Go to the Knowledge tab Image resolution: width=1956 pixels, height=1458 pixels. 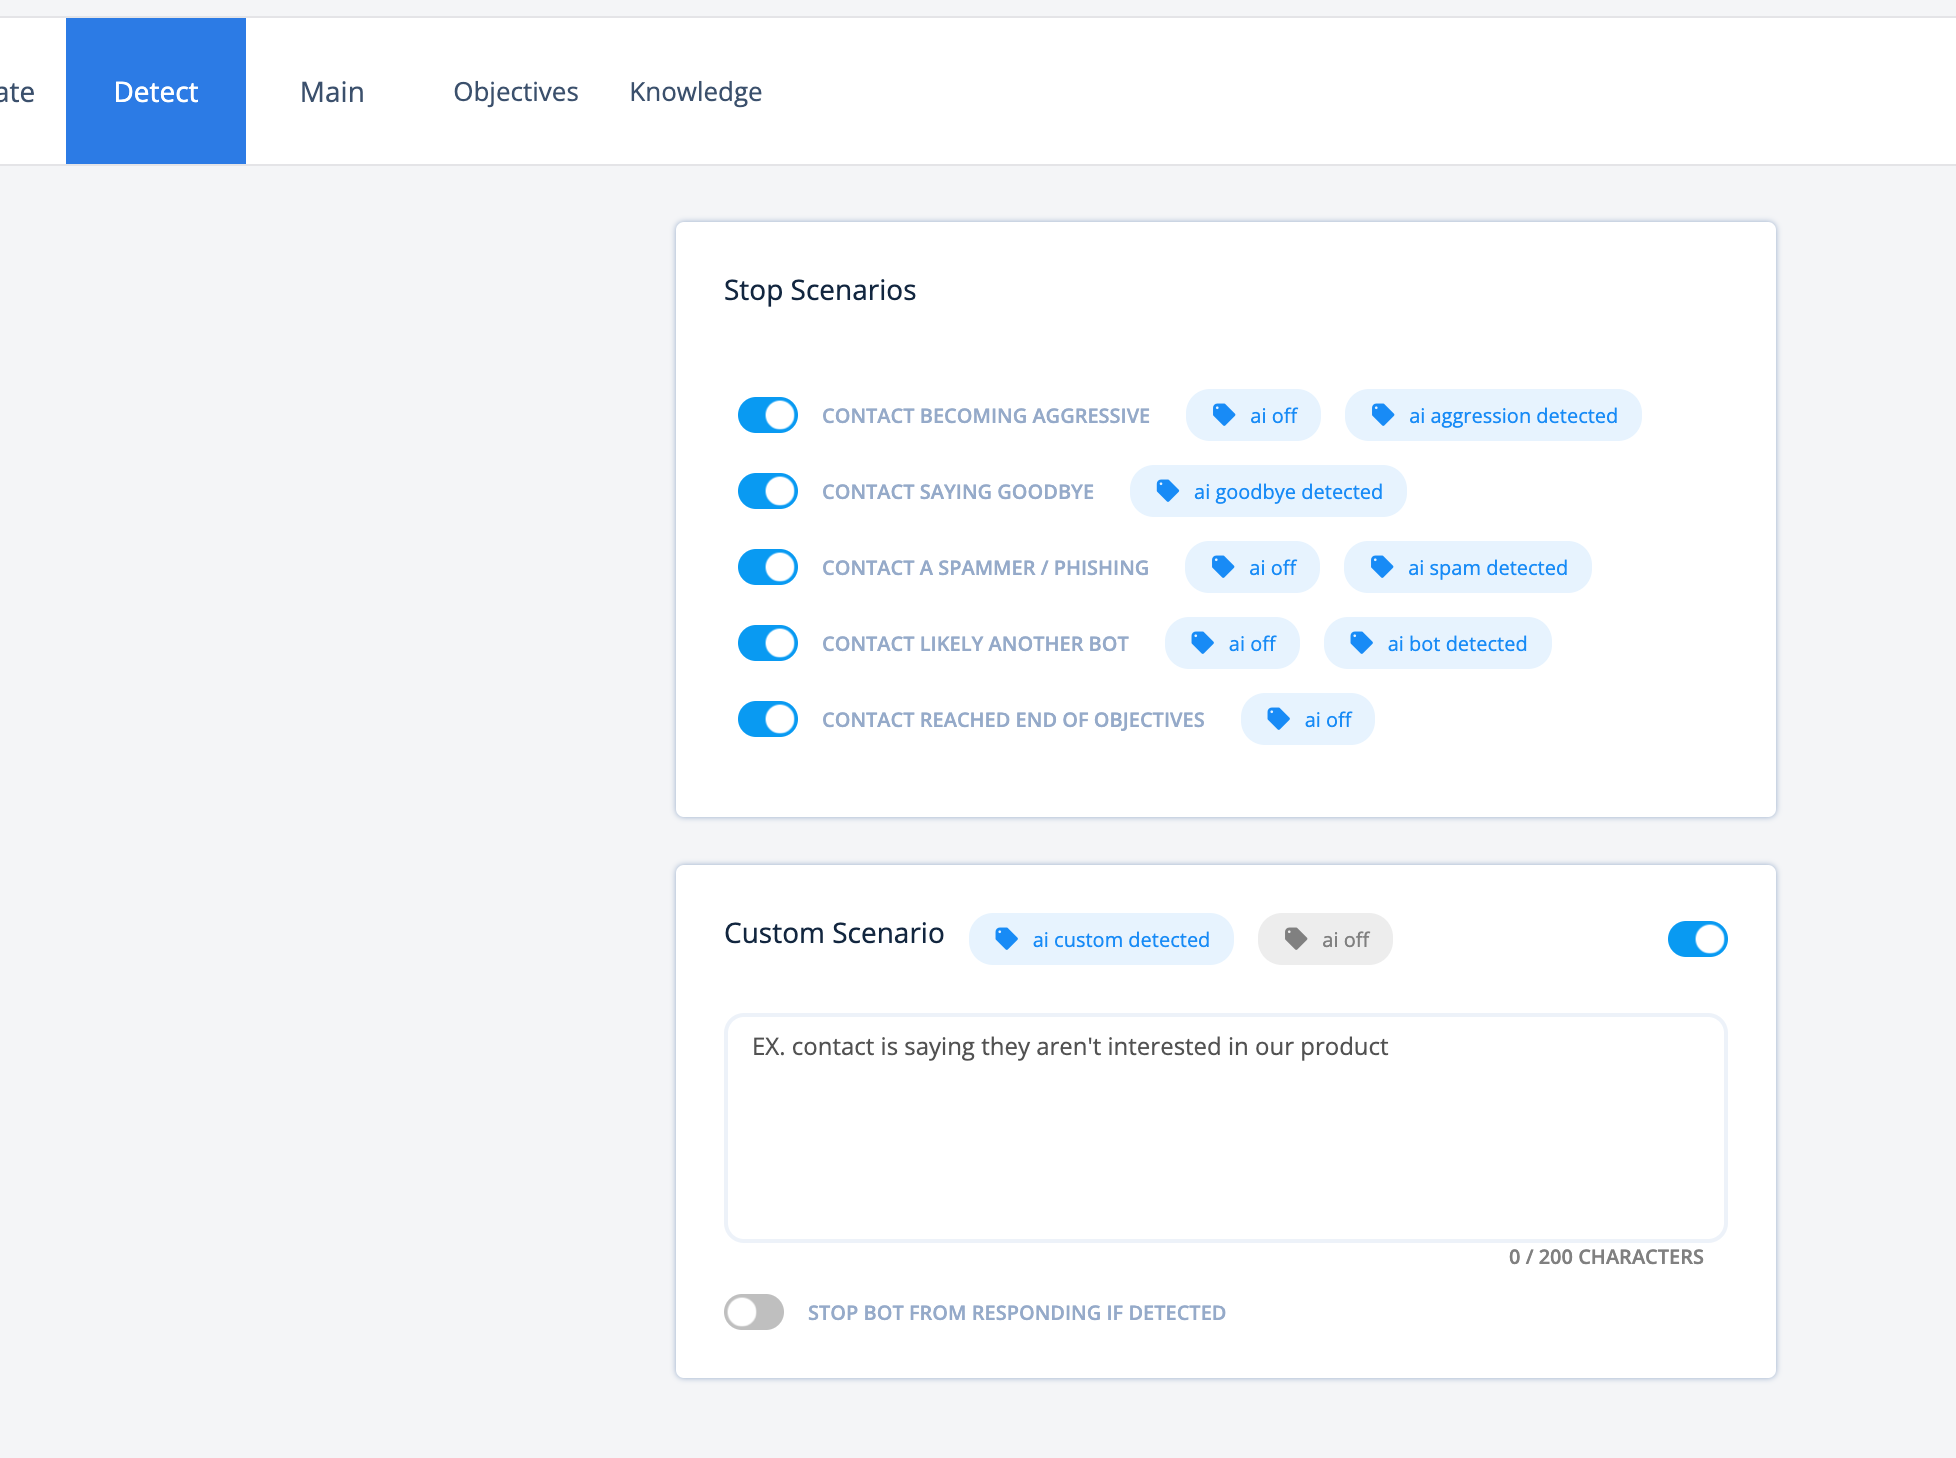coord(695,92)
